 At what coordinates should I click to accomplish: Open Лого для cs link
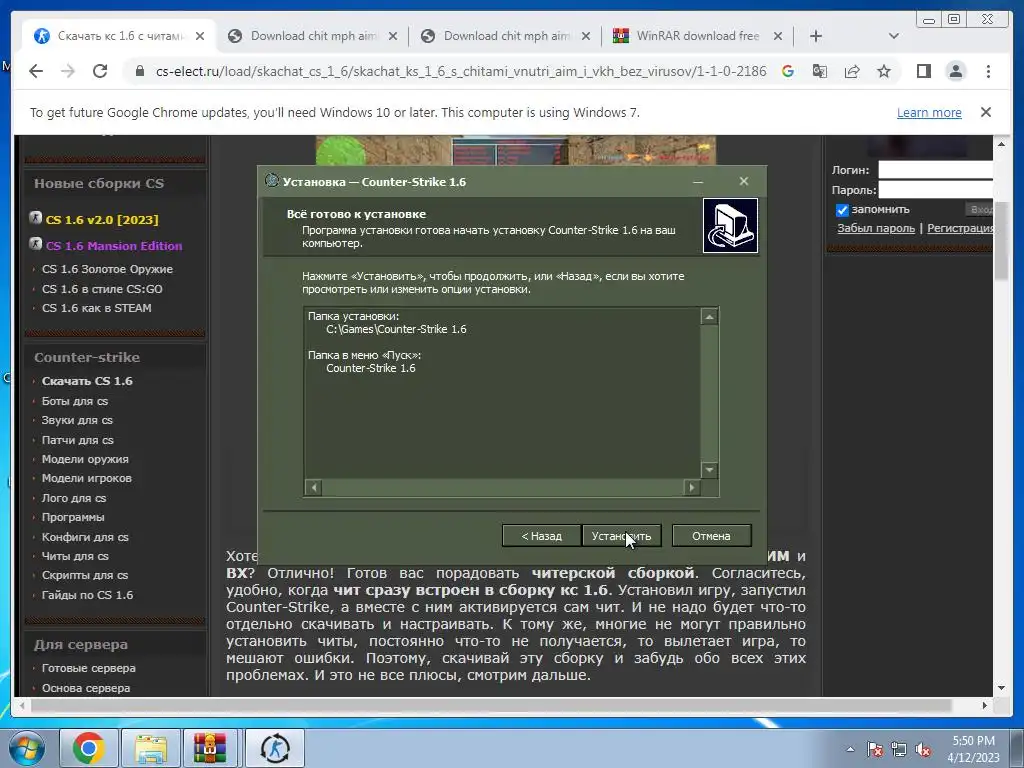[74, 498]
